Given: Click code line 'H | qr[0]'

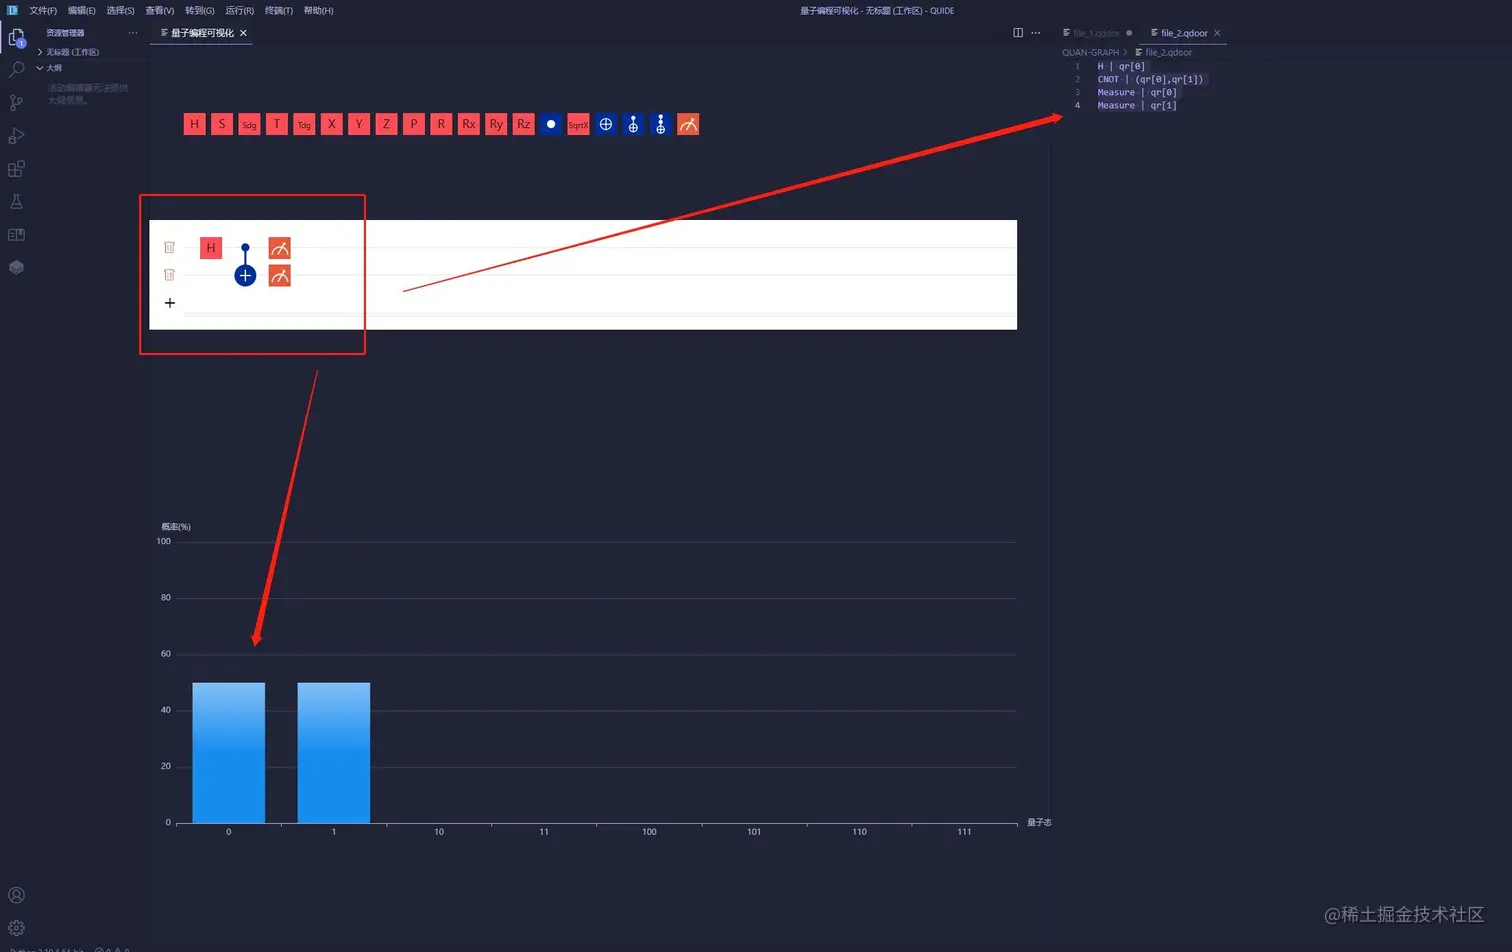Looking at the screenshot, I should pos(1121,66).
